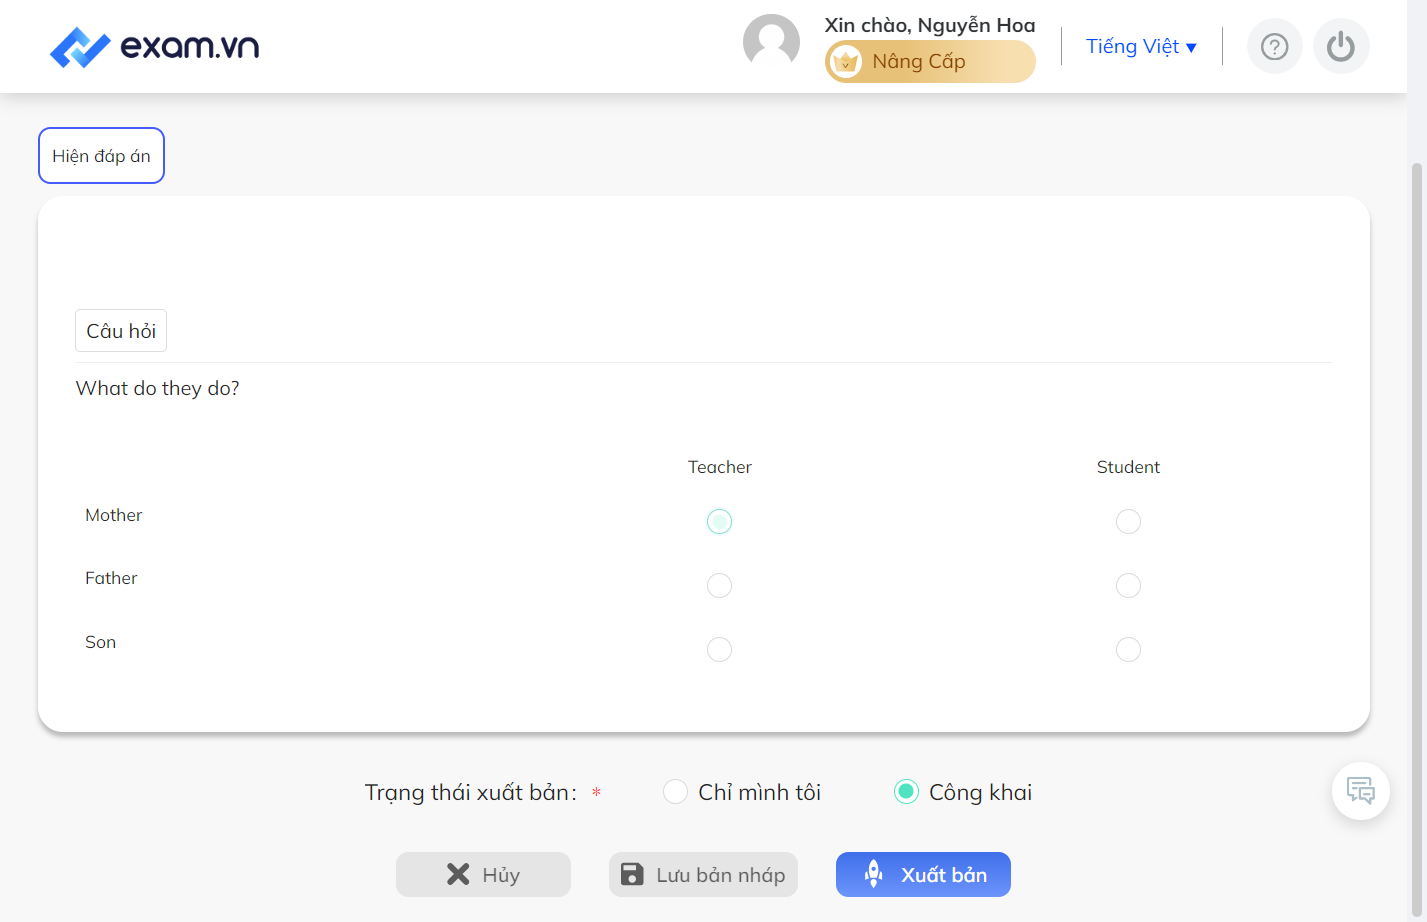Click the Mother row label
Image resolution: width=1427 pixels, height=922 pixels.
click(x=114, y=515)
